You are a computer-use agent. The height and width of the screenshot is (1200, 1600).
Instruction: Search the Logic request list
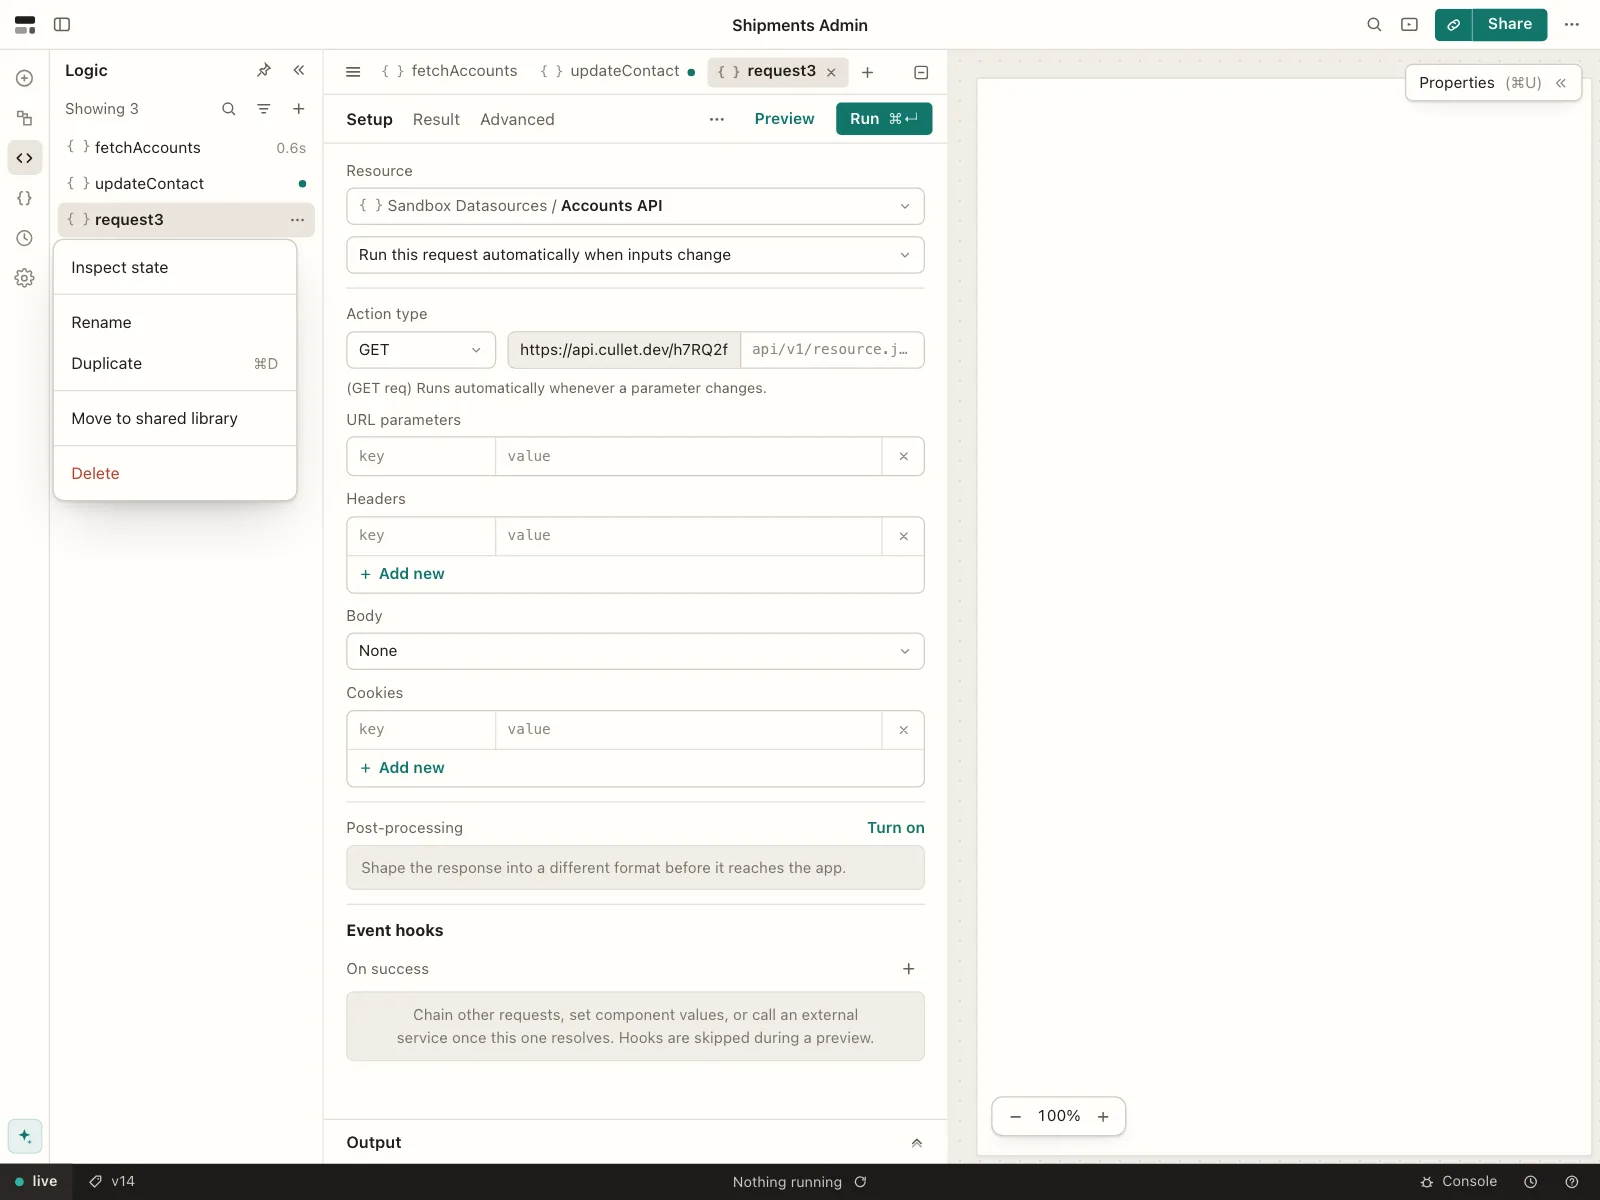coord(229,109)
